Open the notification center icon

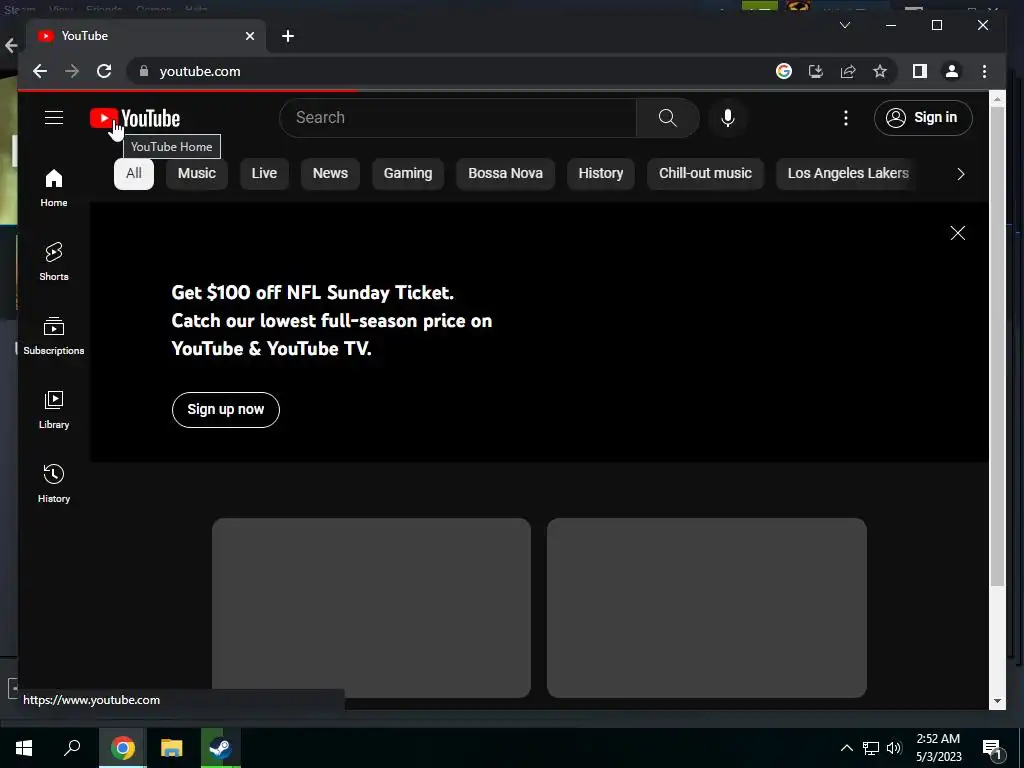993,748
